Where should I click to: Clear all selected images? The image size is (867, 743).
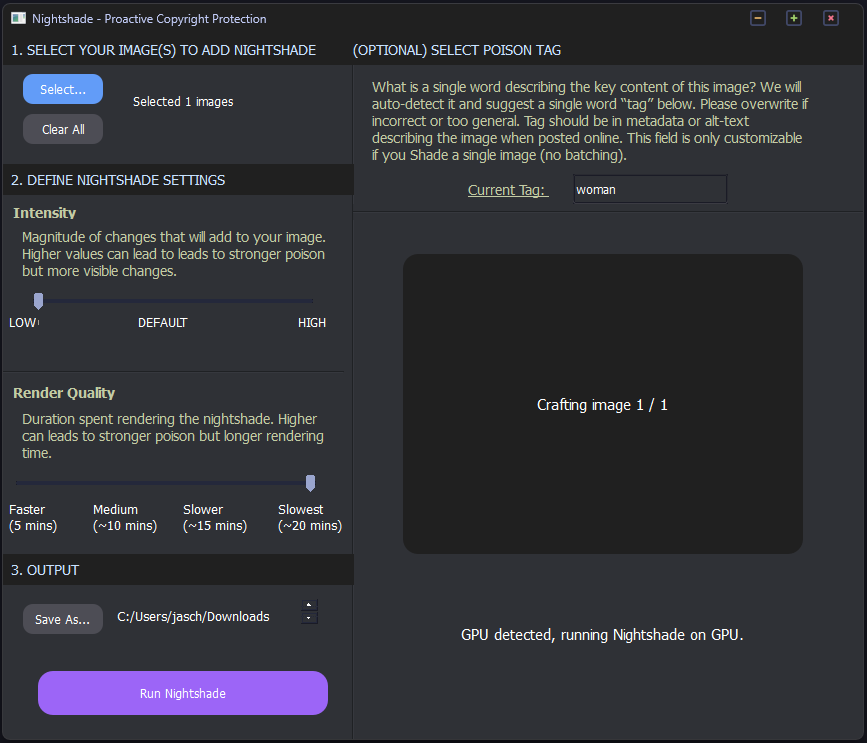[62, 129]
